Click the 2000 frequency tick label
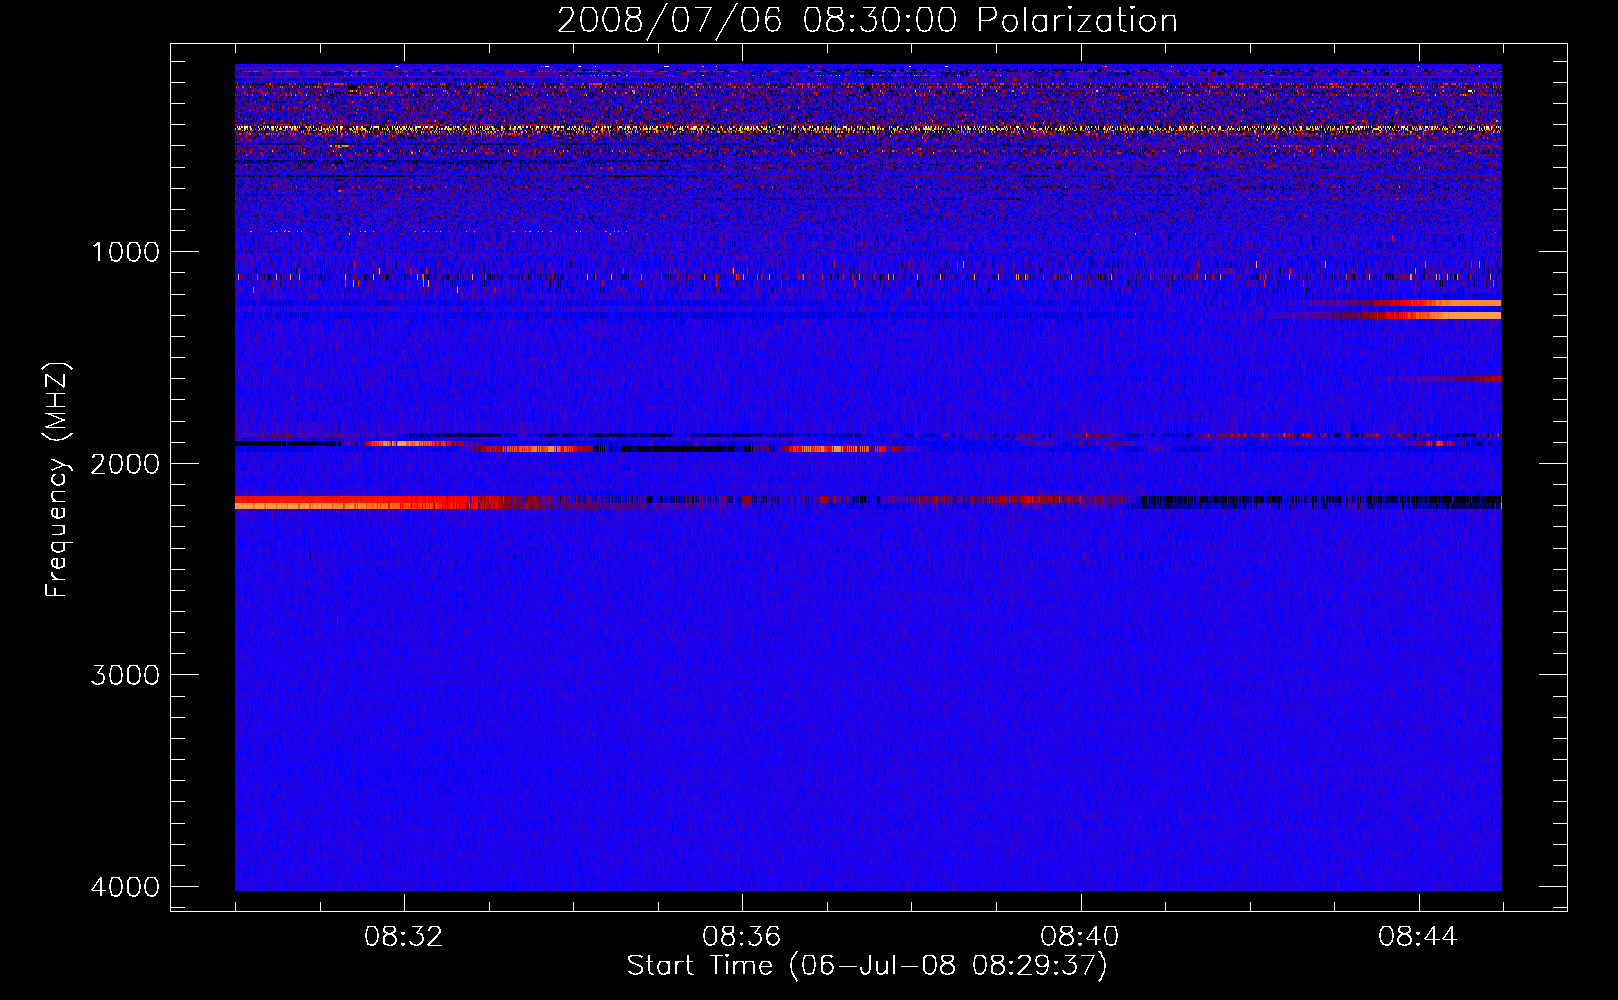 click(x=125, y=463)
